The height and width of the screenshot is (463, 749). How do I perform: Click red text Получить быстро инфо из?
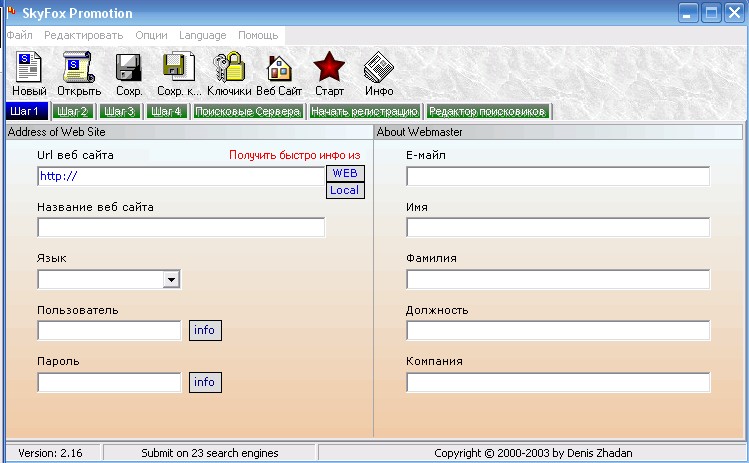(x=294, y=155)
